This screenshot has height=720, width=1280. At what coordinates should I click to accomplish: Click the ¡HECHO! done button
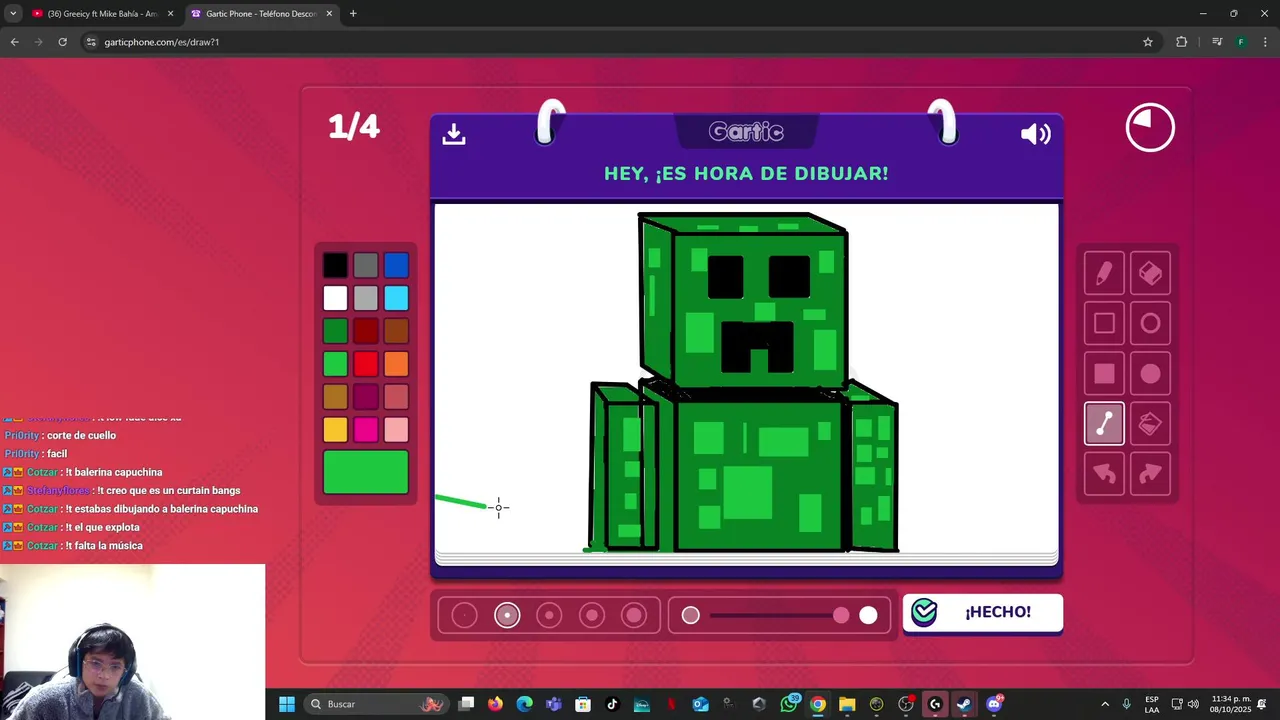[983, 613]
